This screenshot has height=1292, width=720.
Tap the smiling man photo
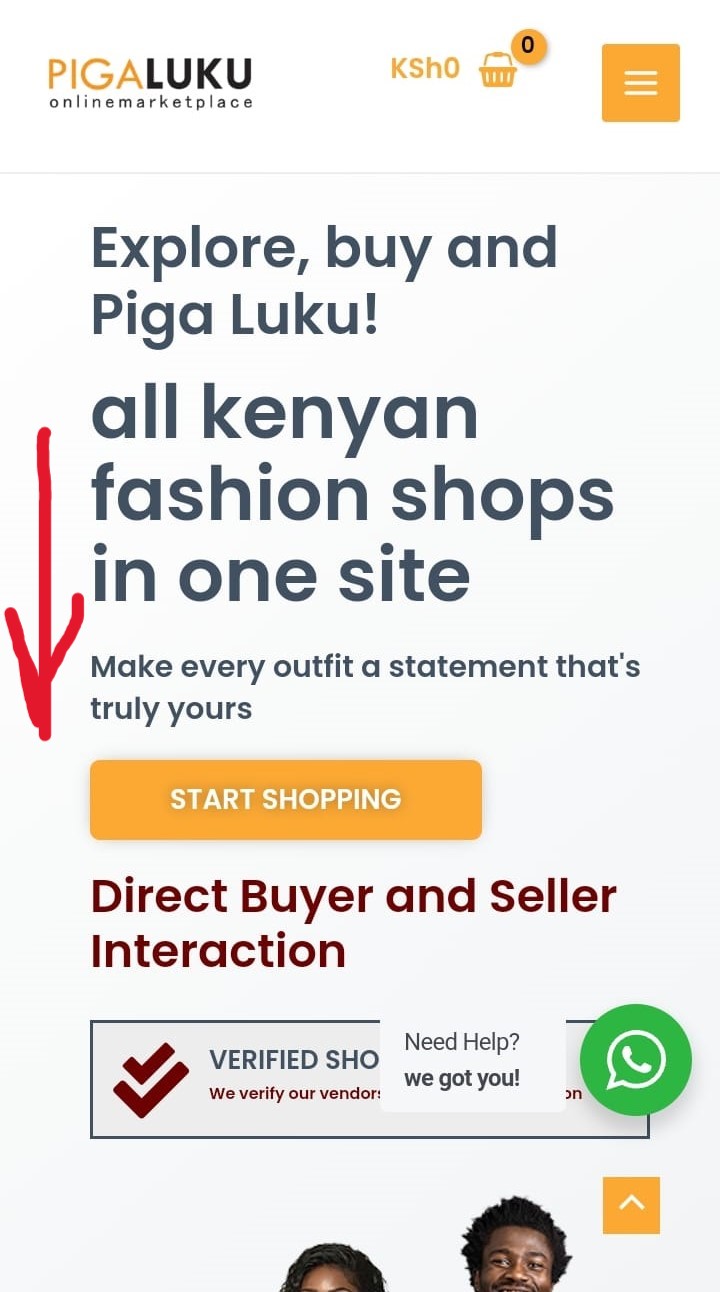click(x=516, y=1244)
